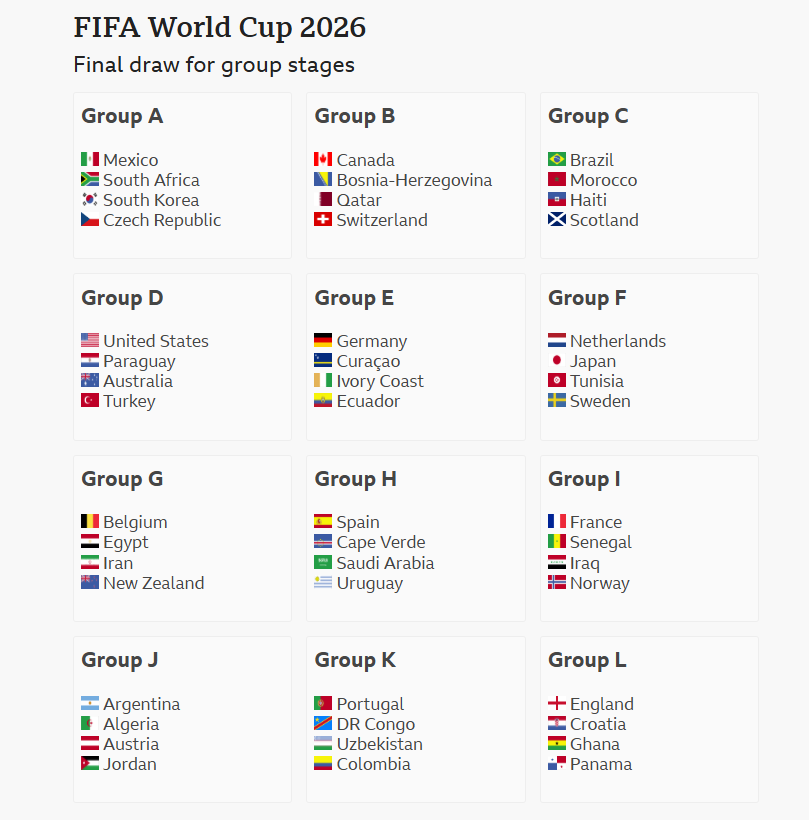
Task: Click the Group K heading
Action: pyautogui.click(x=355, y=660)
